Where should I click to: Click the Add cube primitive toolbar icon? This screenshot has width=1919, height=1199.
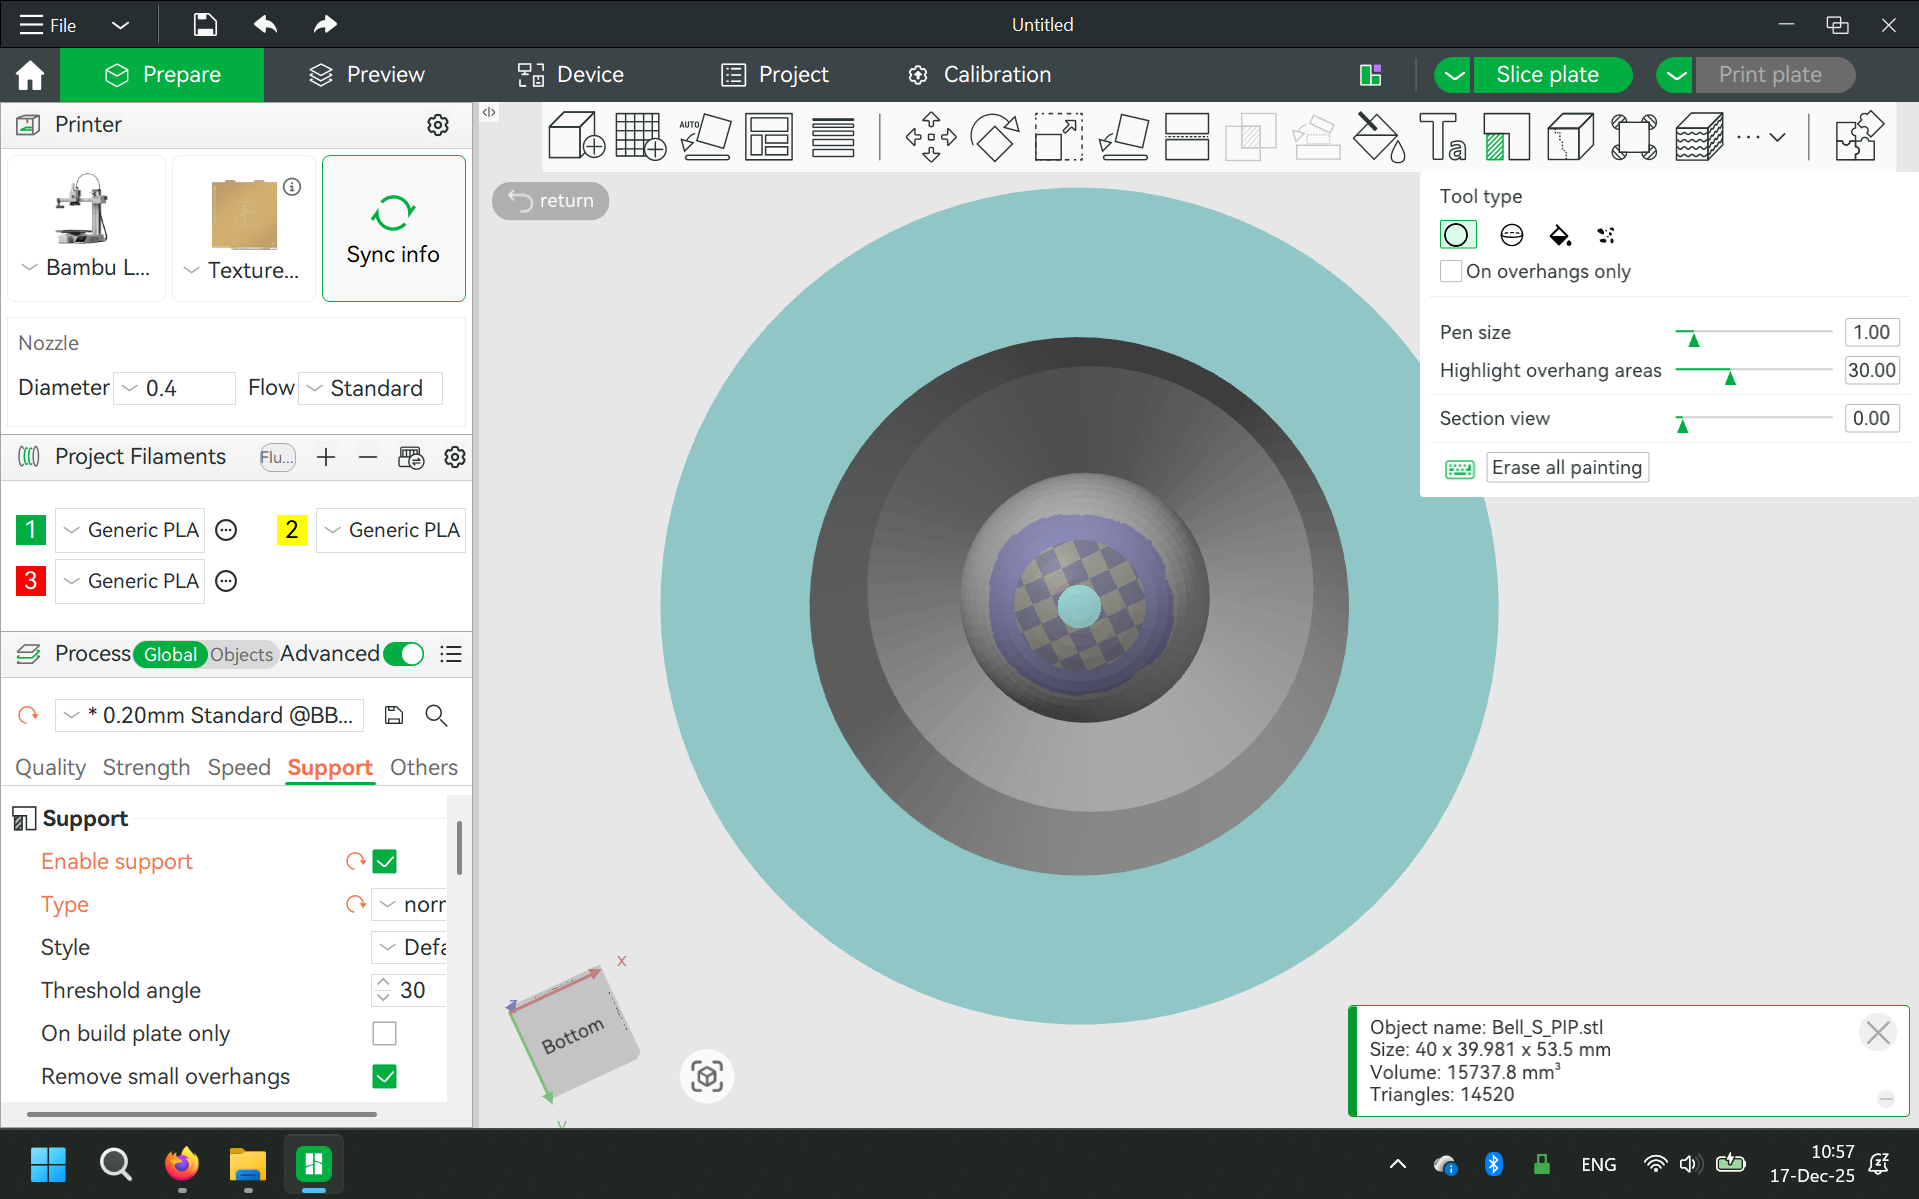tap(576, 136)
